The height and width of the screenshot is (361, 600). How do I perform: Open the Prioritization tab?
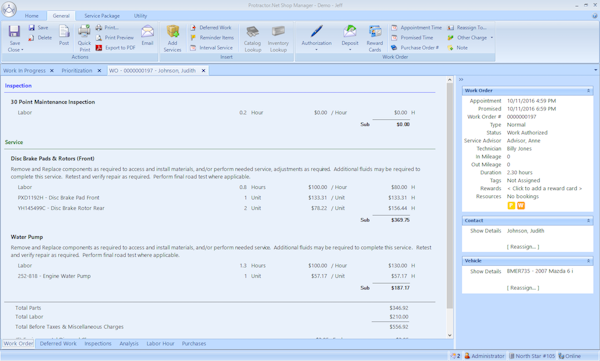77,70
